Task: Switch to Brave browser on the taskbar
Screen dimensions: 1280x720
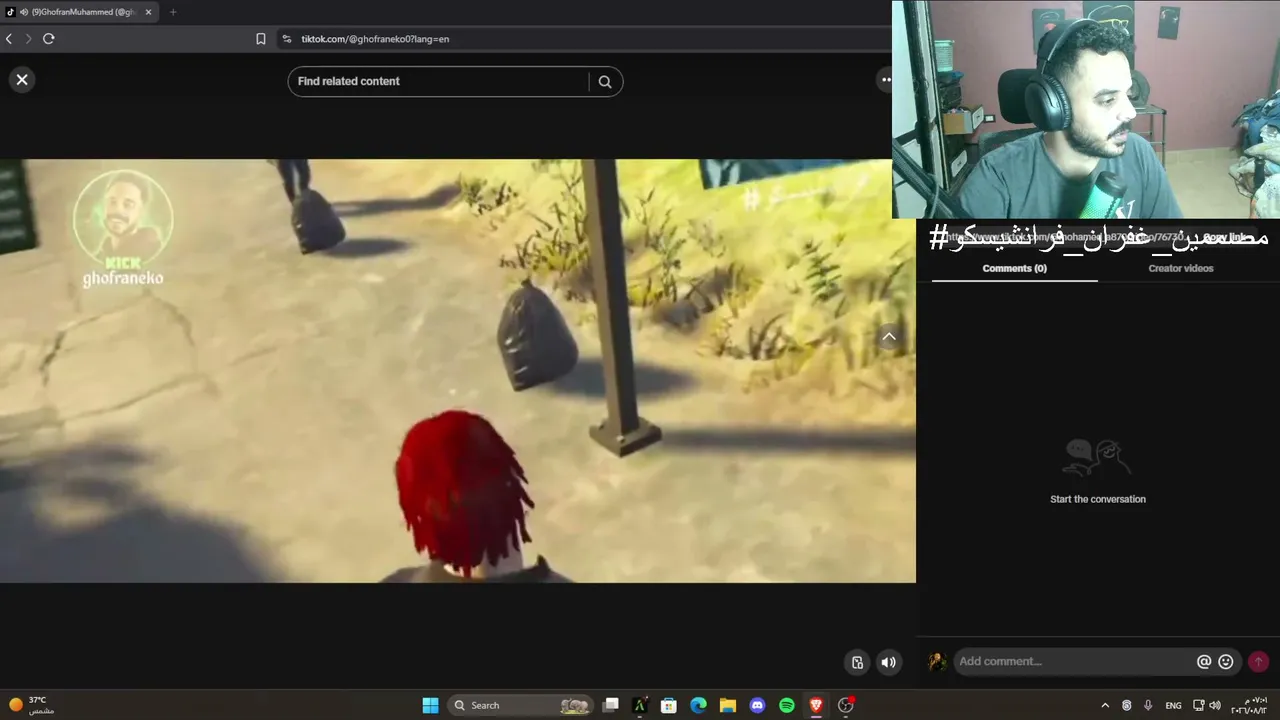Action: click(816, 705)
